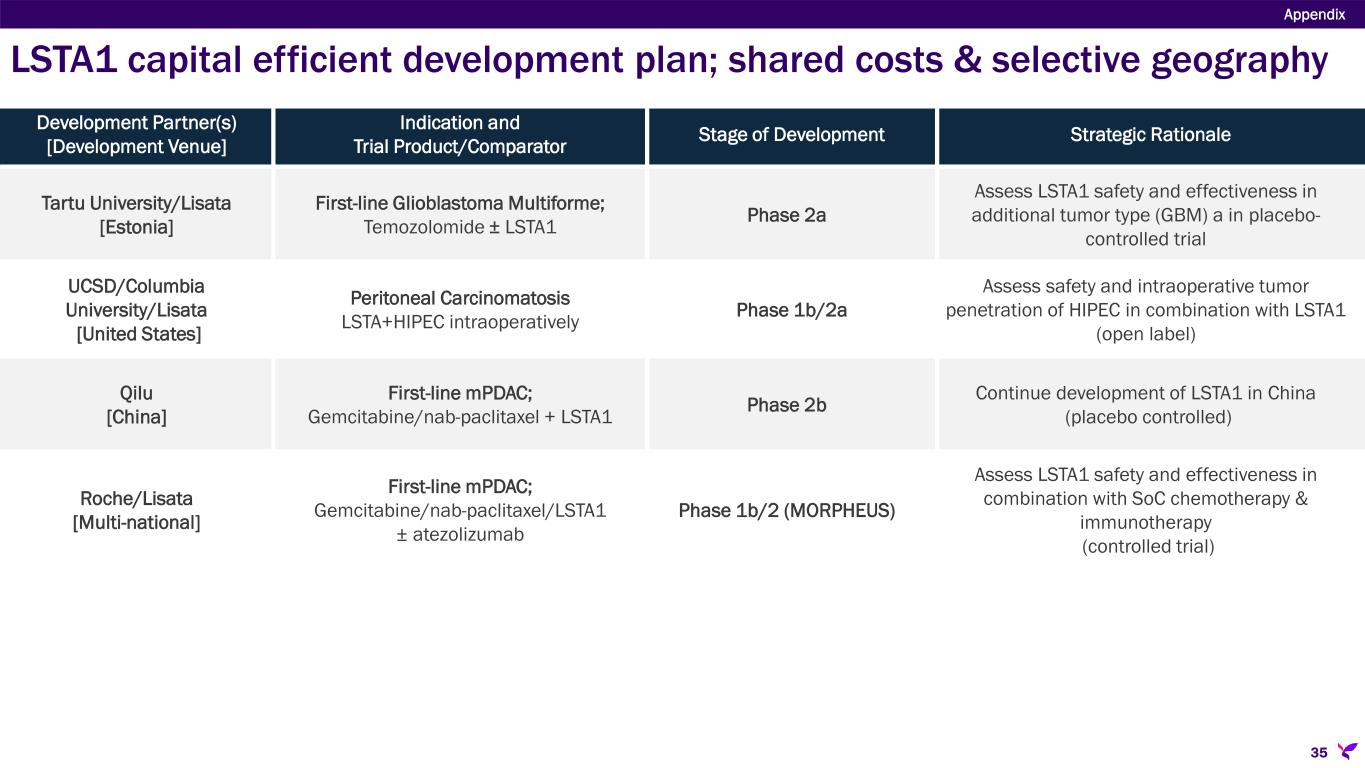Click the Phase 1b/2 (MORPHEUS) cell

[786, 511]
